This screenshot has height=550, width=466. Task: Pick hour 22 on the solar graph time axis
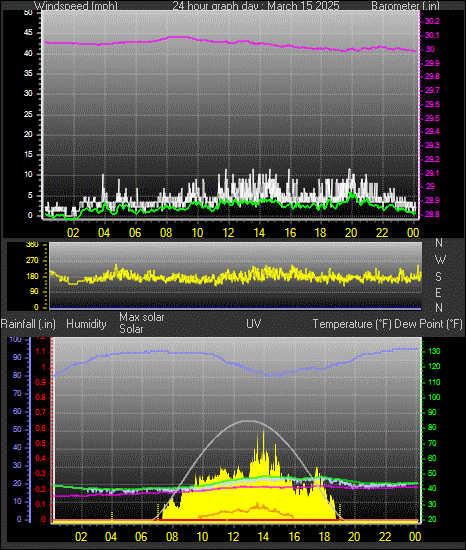[385, 537]
